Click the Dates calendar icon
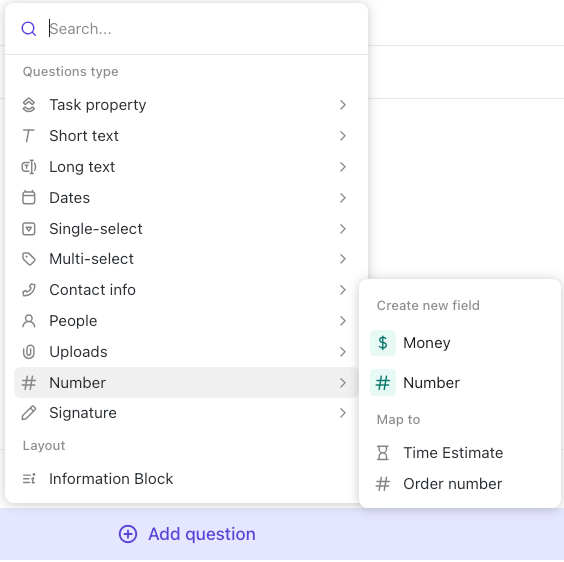Screen dimensions: 564x562 pos(29,198)
